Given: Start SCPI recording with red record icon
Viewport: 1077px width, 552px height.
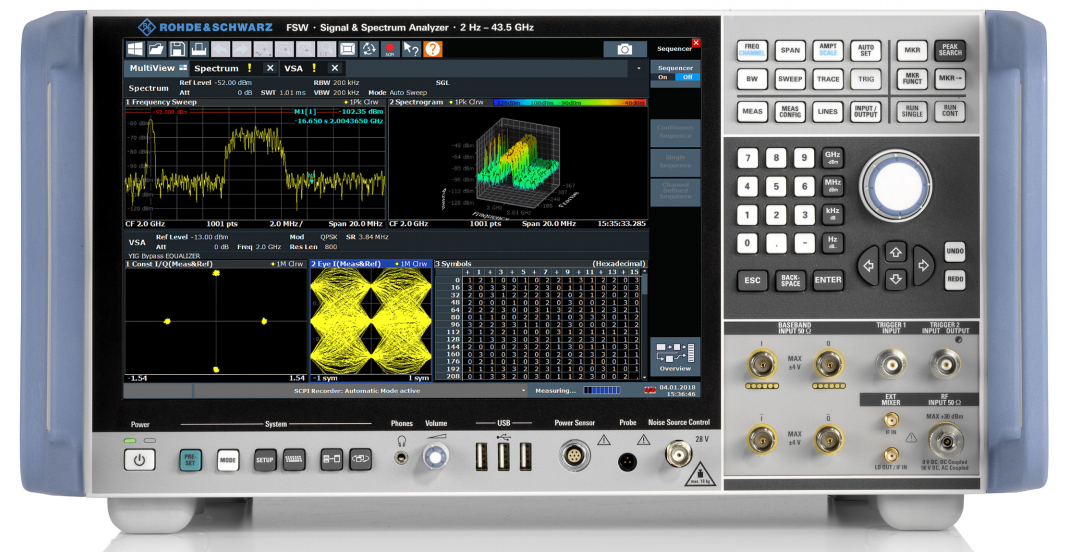Looking at the screenshot, I should pyautogui.click(x=391, y=49).
